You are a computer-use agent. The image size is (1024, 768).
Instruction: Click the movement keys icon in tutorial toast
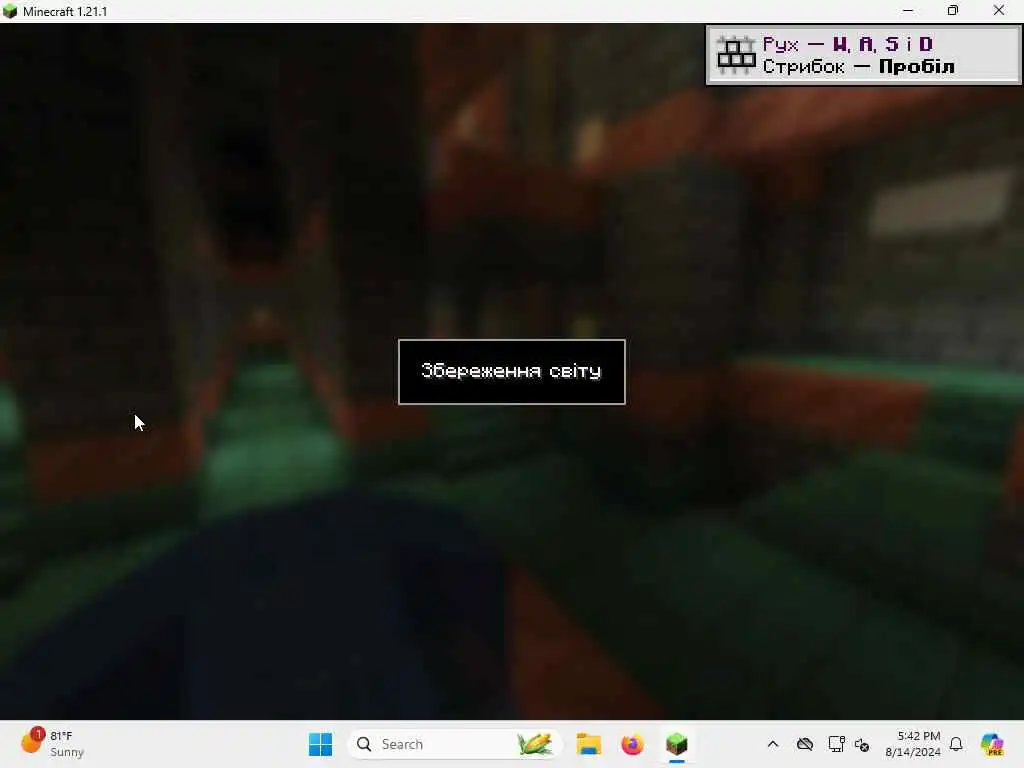coord(736,55)
